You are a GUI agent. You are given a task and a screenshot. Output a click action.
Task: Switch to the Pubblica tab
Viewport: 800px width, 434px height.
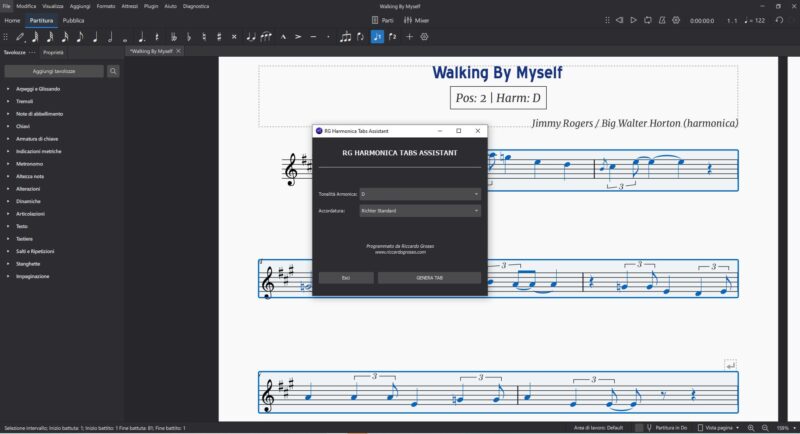pos(73,20)
